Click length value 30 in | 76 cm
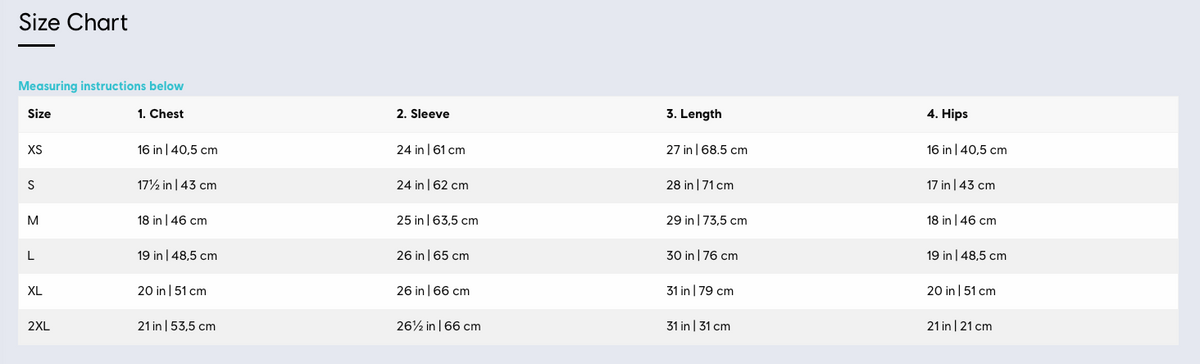This screenshot has width=1200, height=364. click(x=702, y=255)
